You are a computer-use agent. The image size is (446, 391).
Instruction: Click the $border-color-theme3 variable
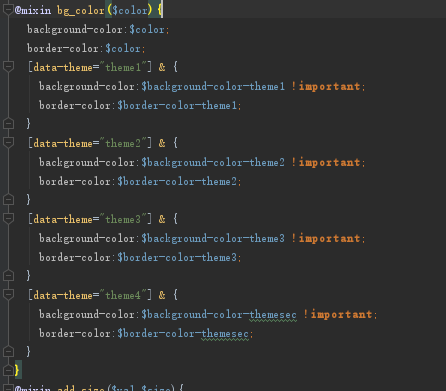177,258
